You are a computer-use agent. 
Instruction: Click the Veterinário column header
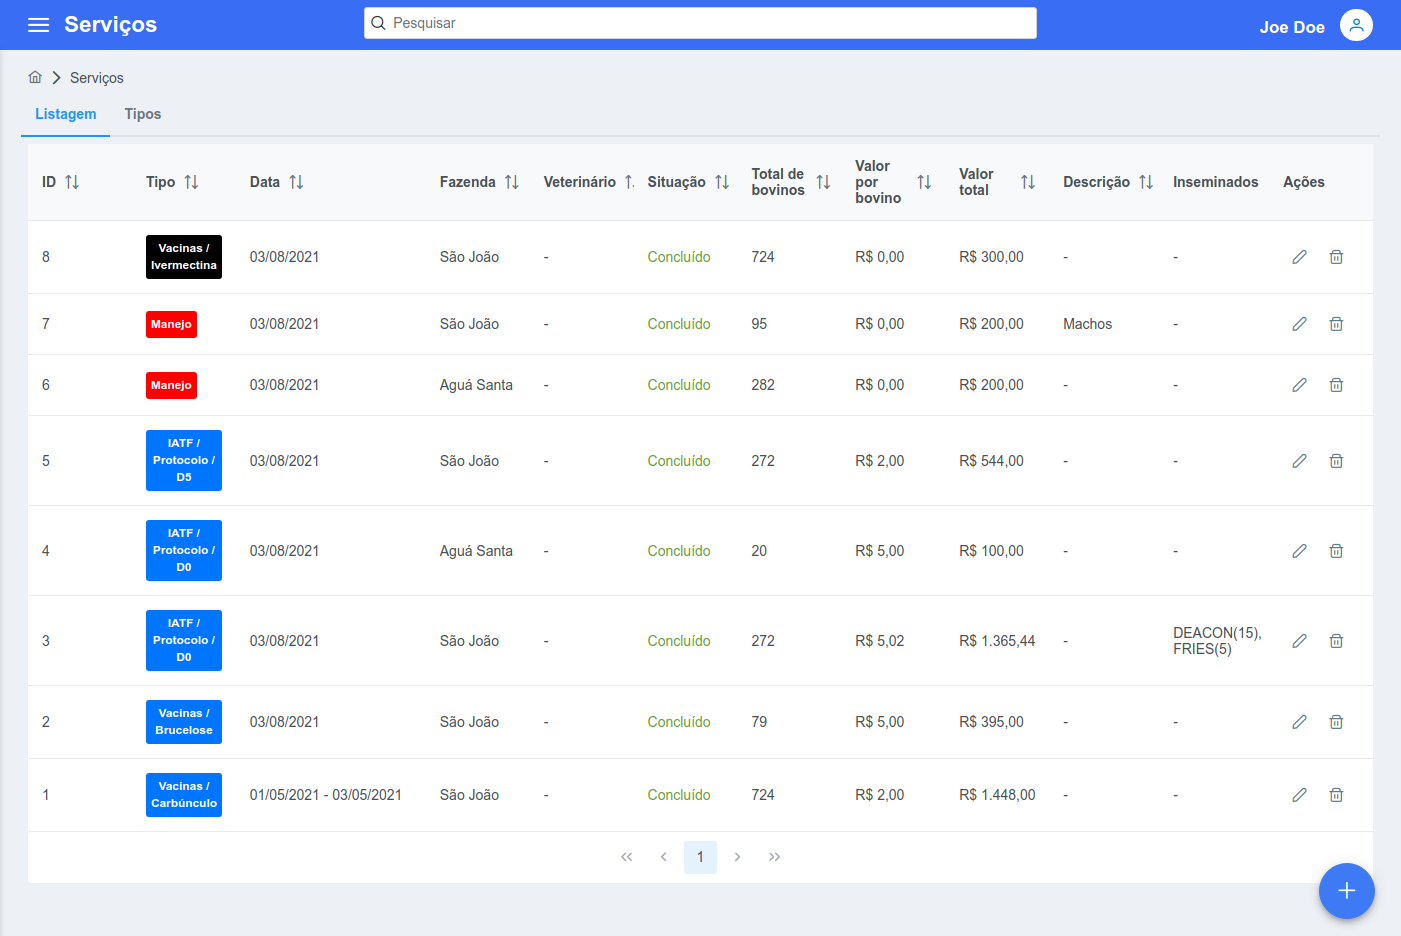point(580,182)
